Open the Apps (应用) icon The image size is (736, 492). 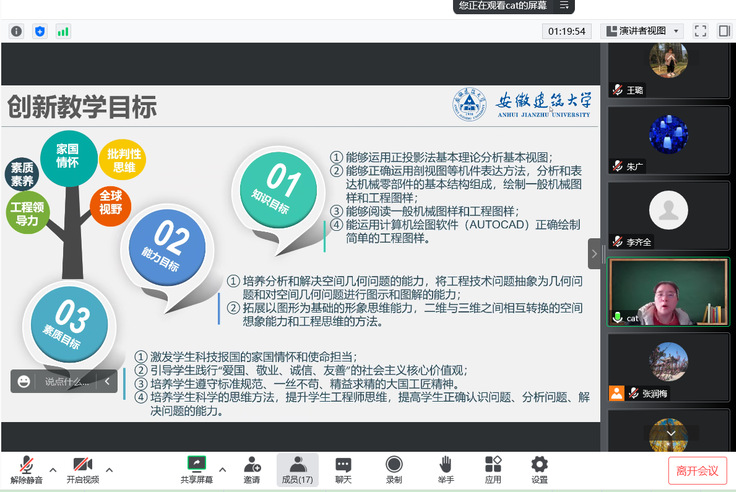(x=493, y=469)
